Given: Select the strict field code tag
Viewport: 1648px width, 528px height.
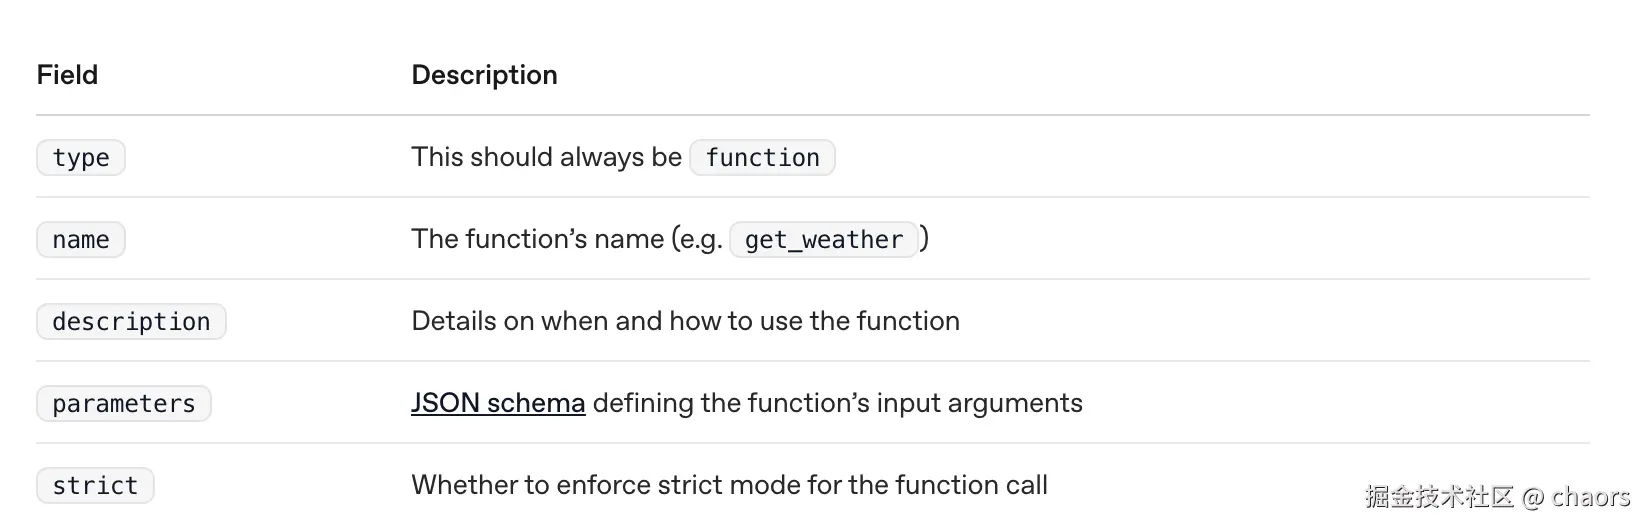Looking at the screenshot, I should (x=95, y=486).
